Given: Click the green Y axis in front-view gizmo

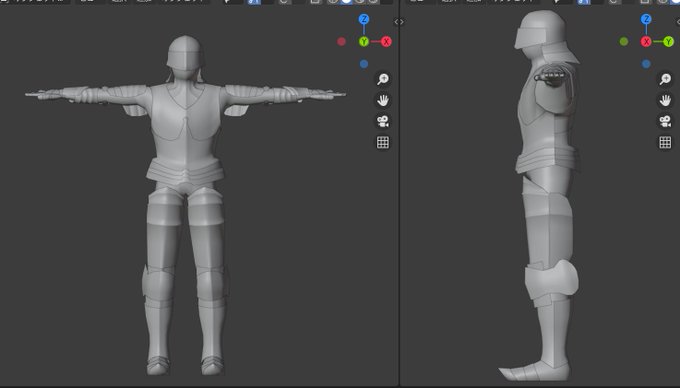Looking at the screenshot, I should (x=363, y=42).
